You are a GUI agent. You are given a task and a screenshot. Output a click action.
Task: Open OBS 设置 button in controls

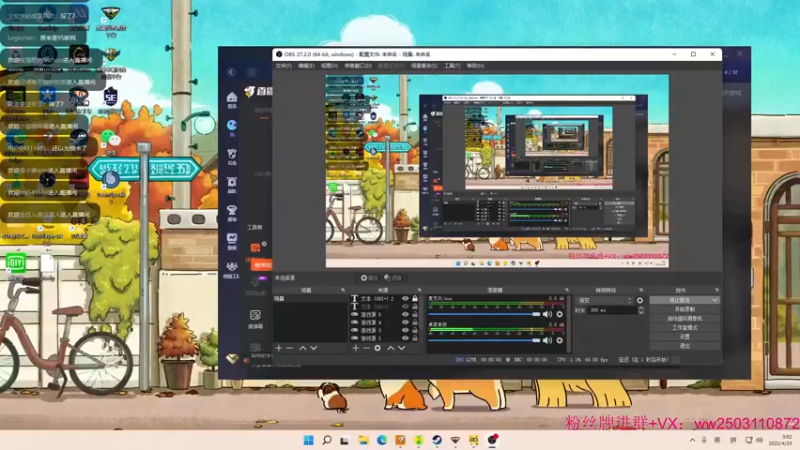(x=684, y=337)
